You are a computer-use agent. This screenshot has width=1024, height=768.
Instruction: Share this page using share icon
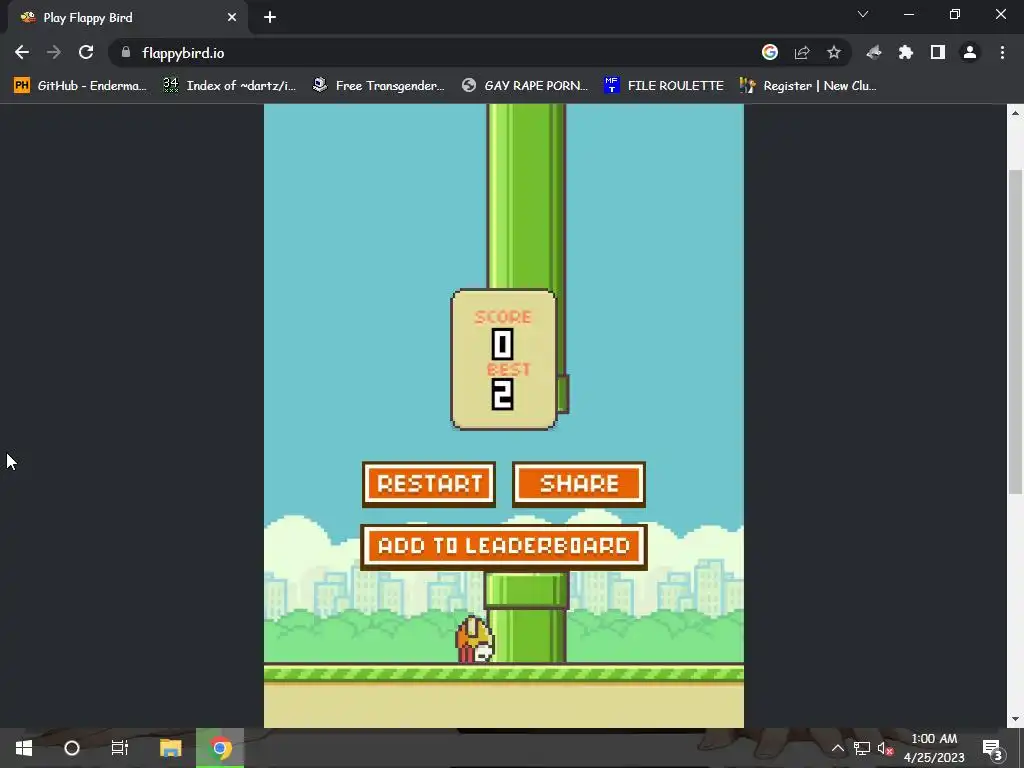[x=802, y=52]
